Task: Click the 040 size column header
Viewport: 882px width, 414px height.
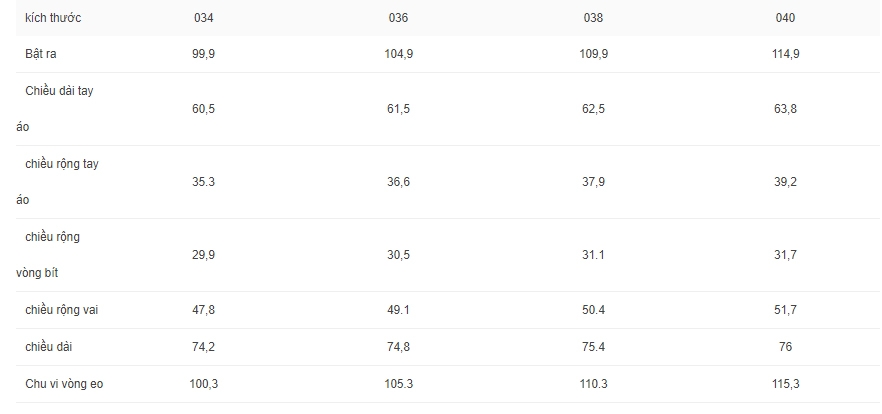Action: click(785, 18)
